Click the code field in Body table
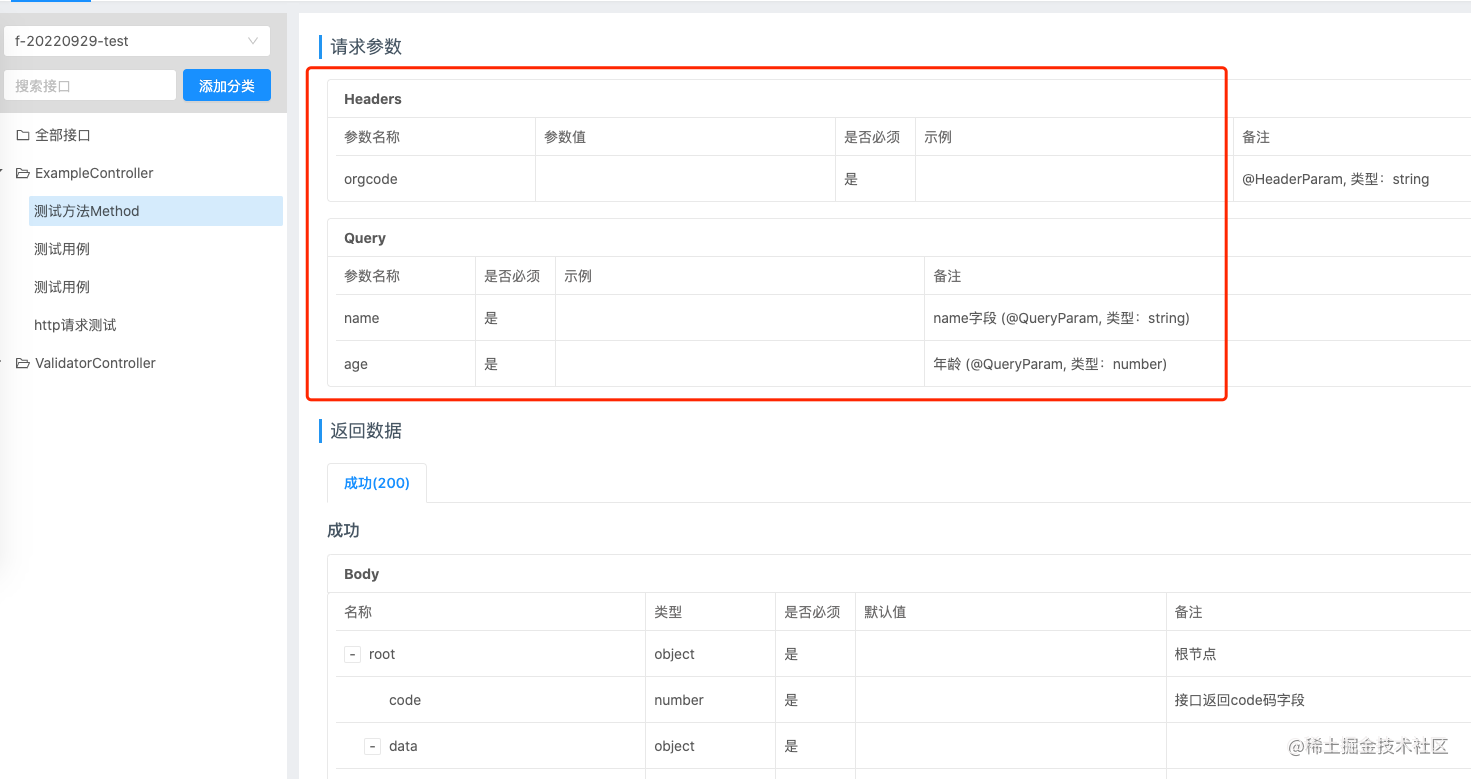The height and width of the screenshot is (779, 1471). [405, 700]
